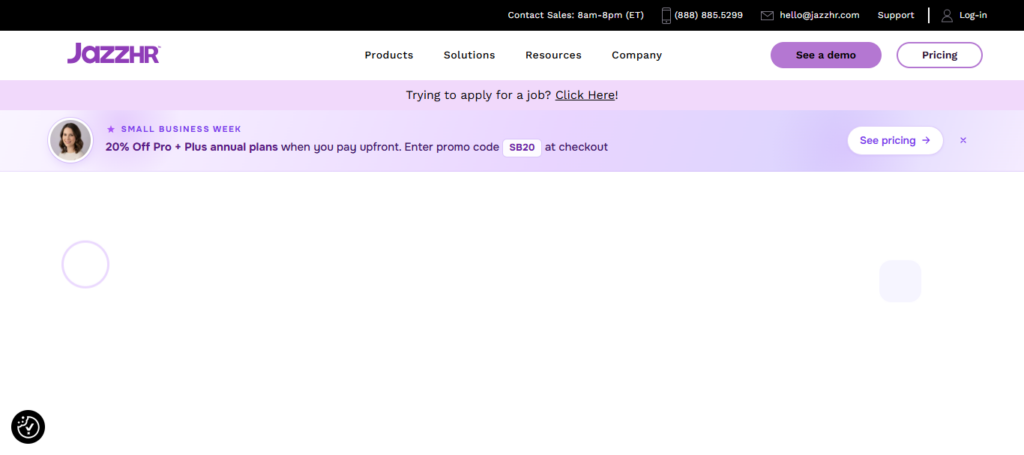This screenshot has height=455, width=1024.
Task: Click the Log-in link
Action: click(973, 15)
